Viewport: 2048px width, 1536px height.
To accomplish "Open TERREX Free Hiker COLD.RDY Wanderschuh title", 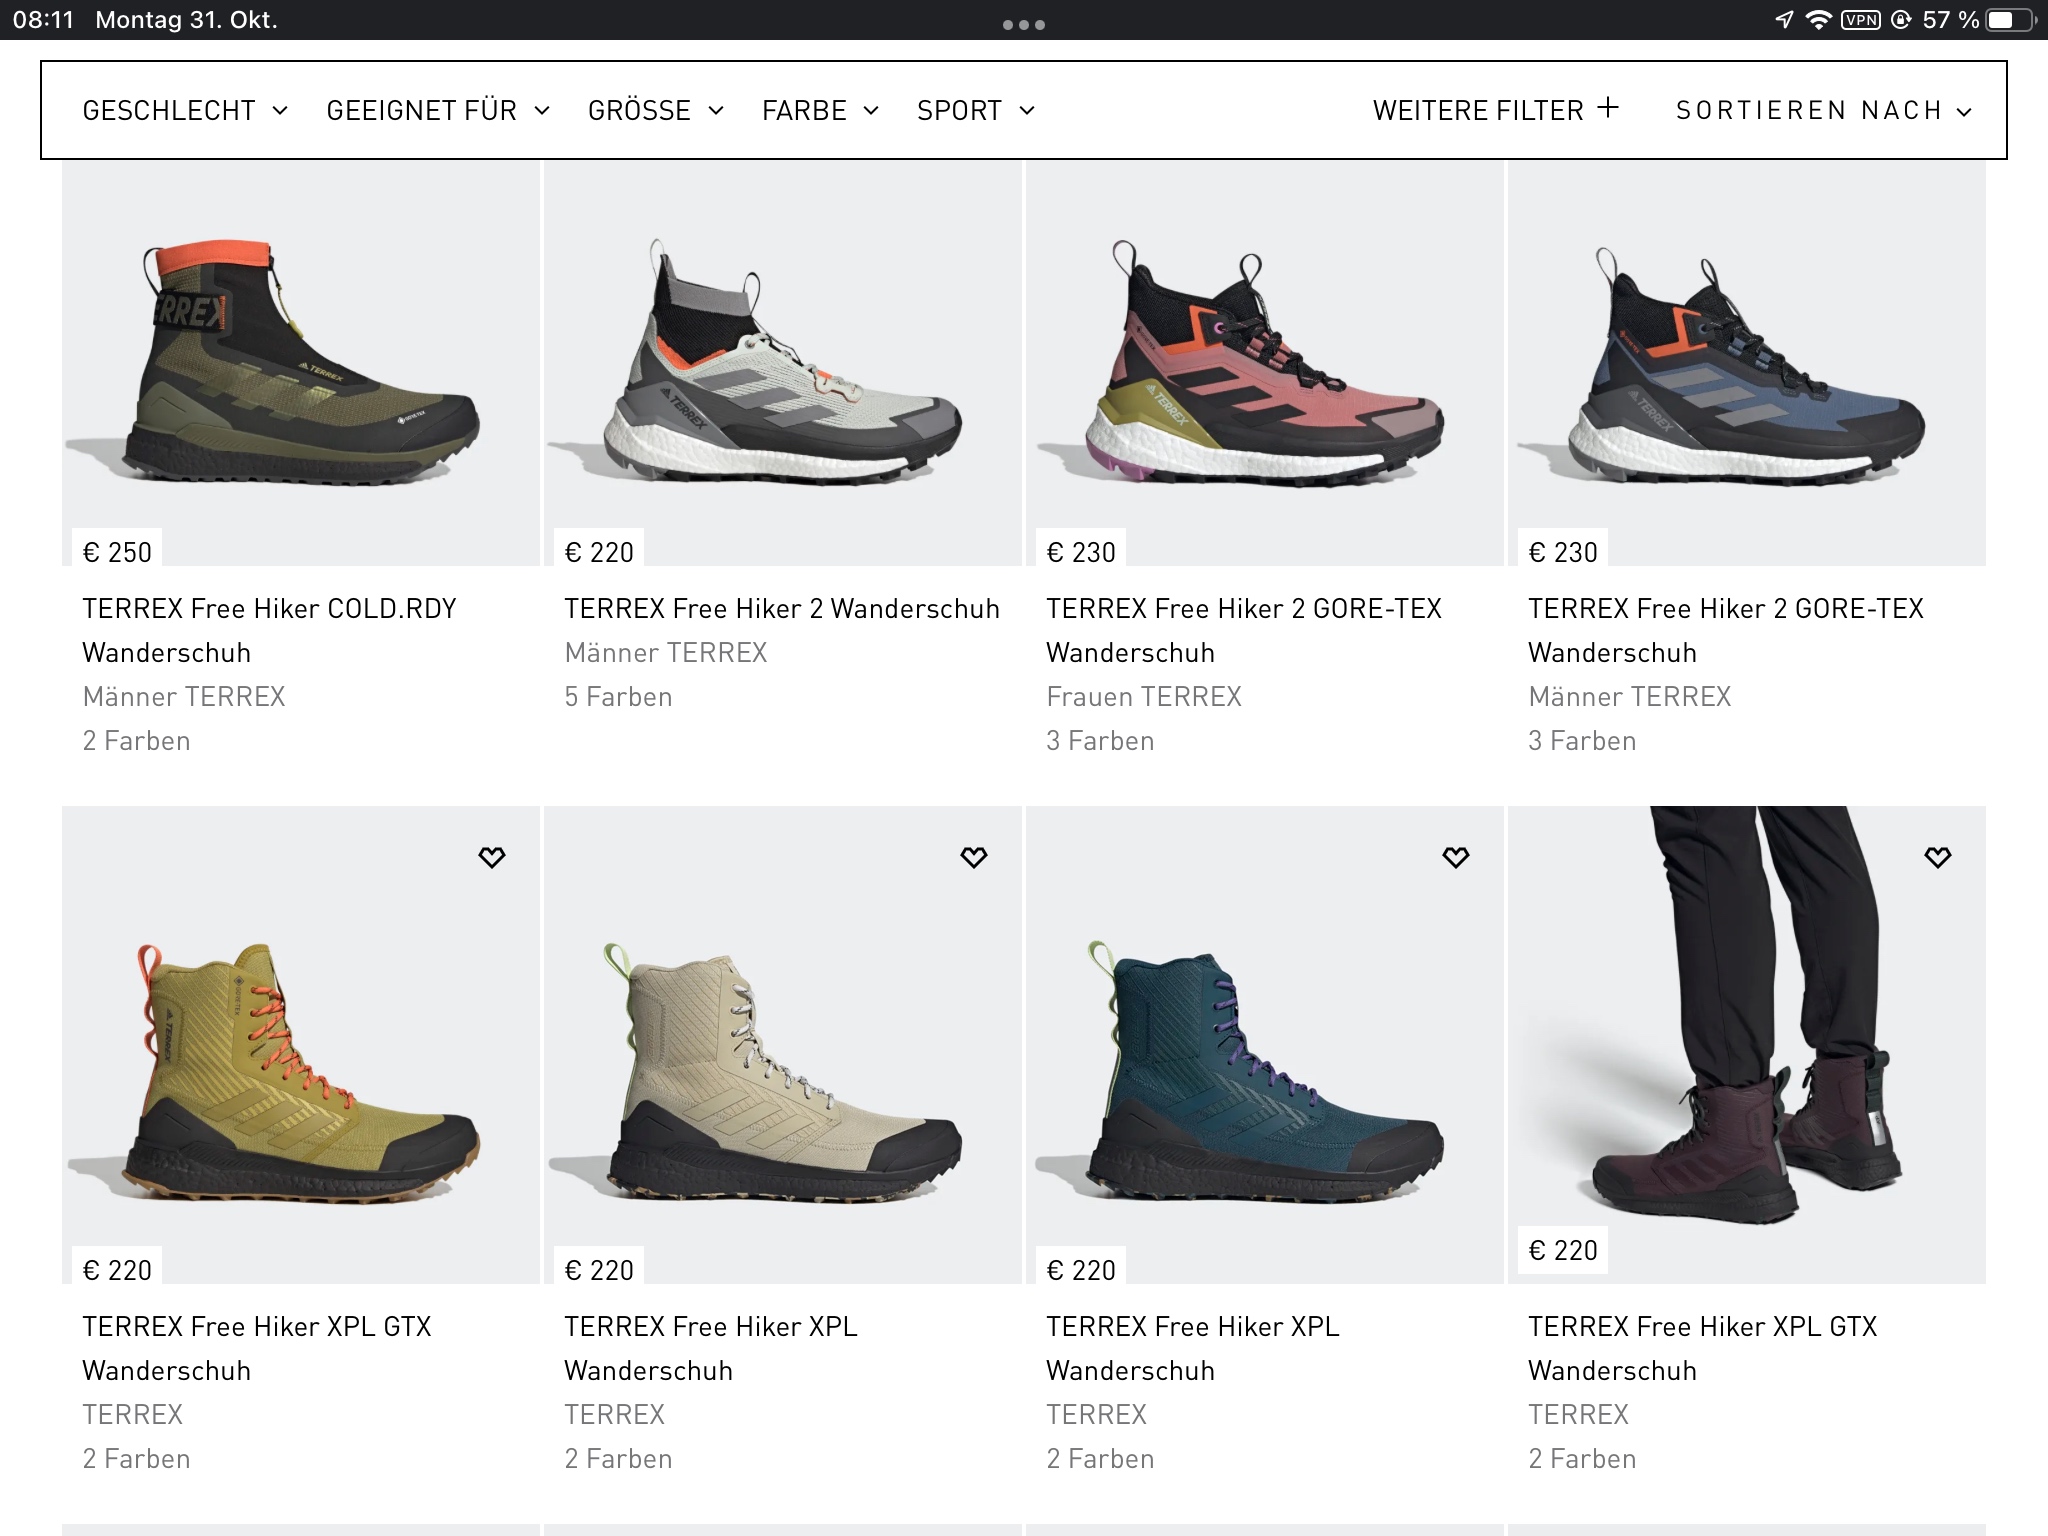I will [x=269, y=630].
